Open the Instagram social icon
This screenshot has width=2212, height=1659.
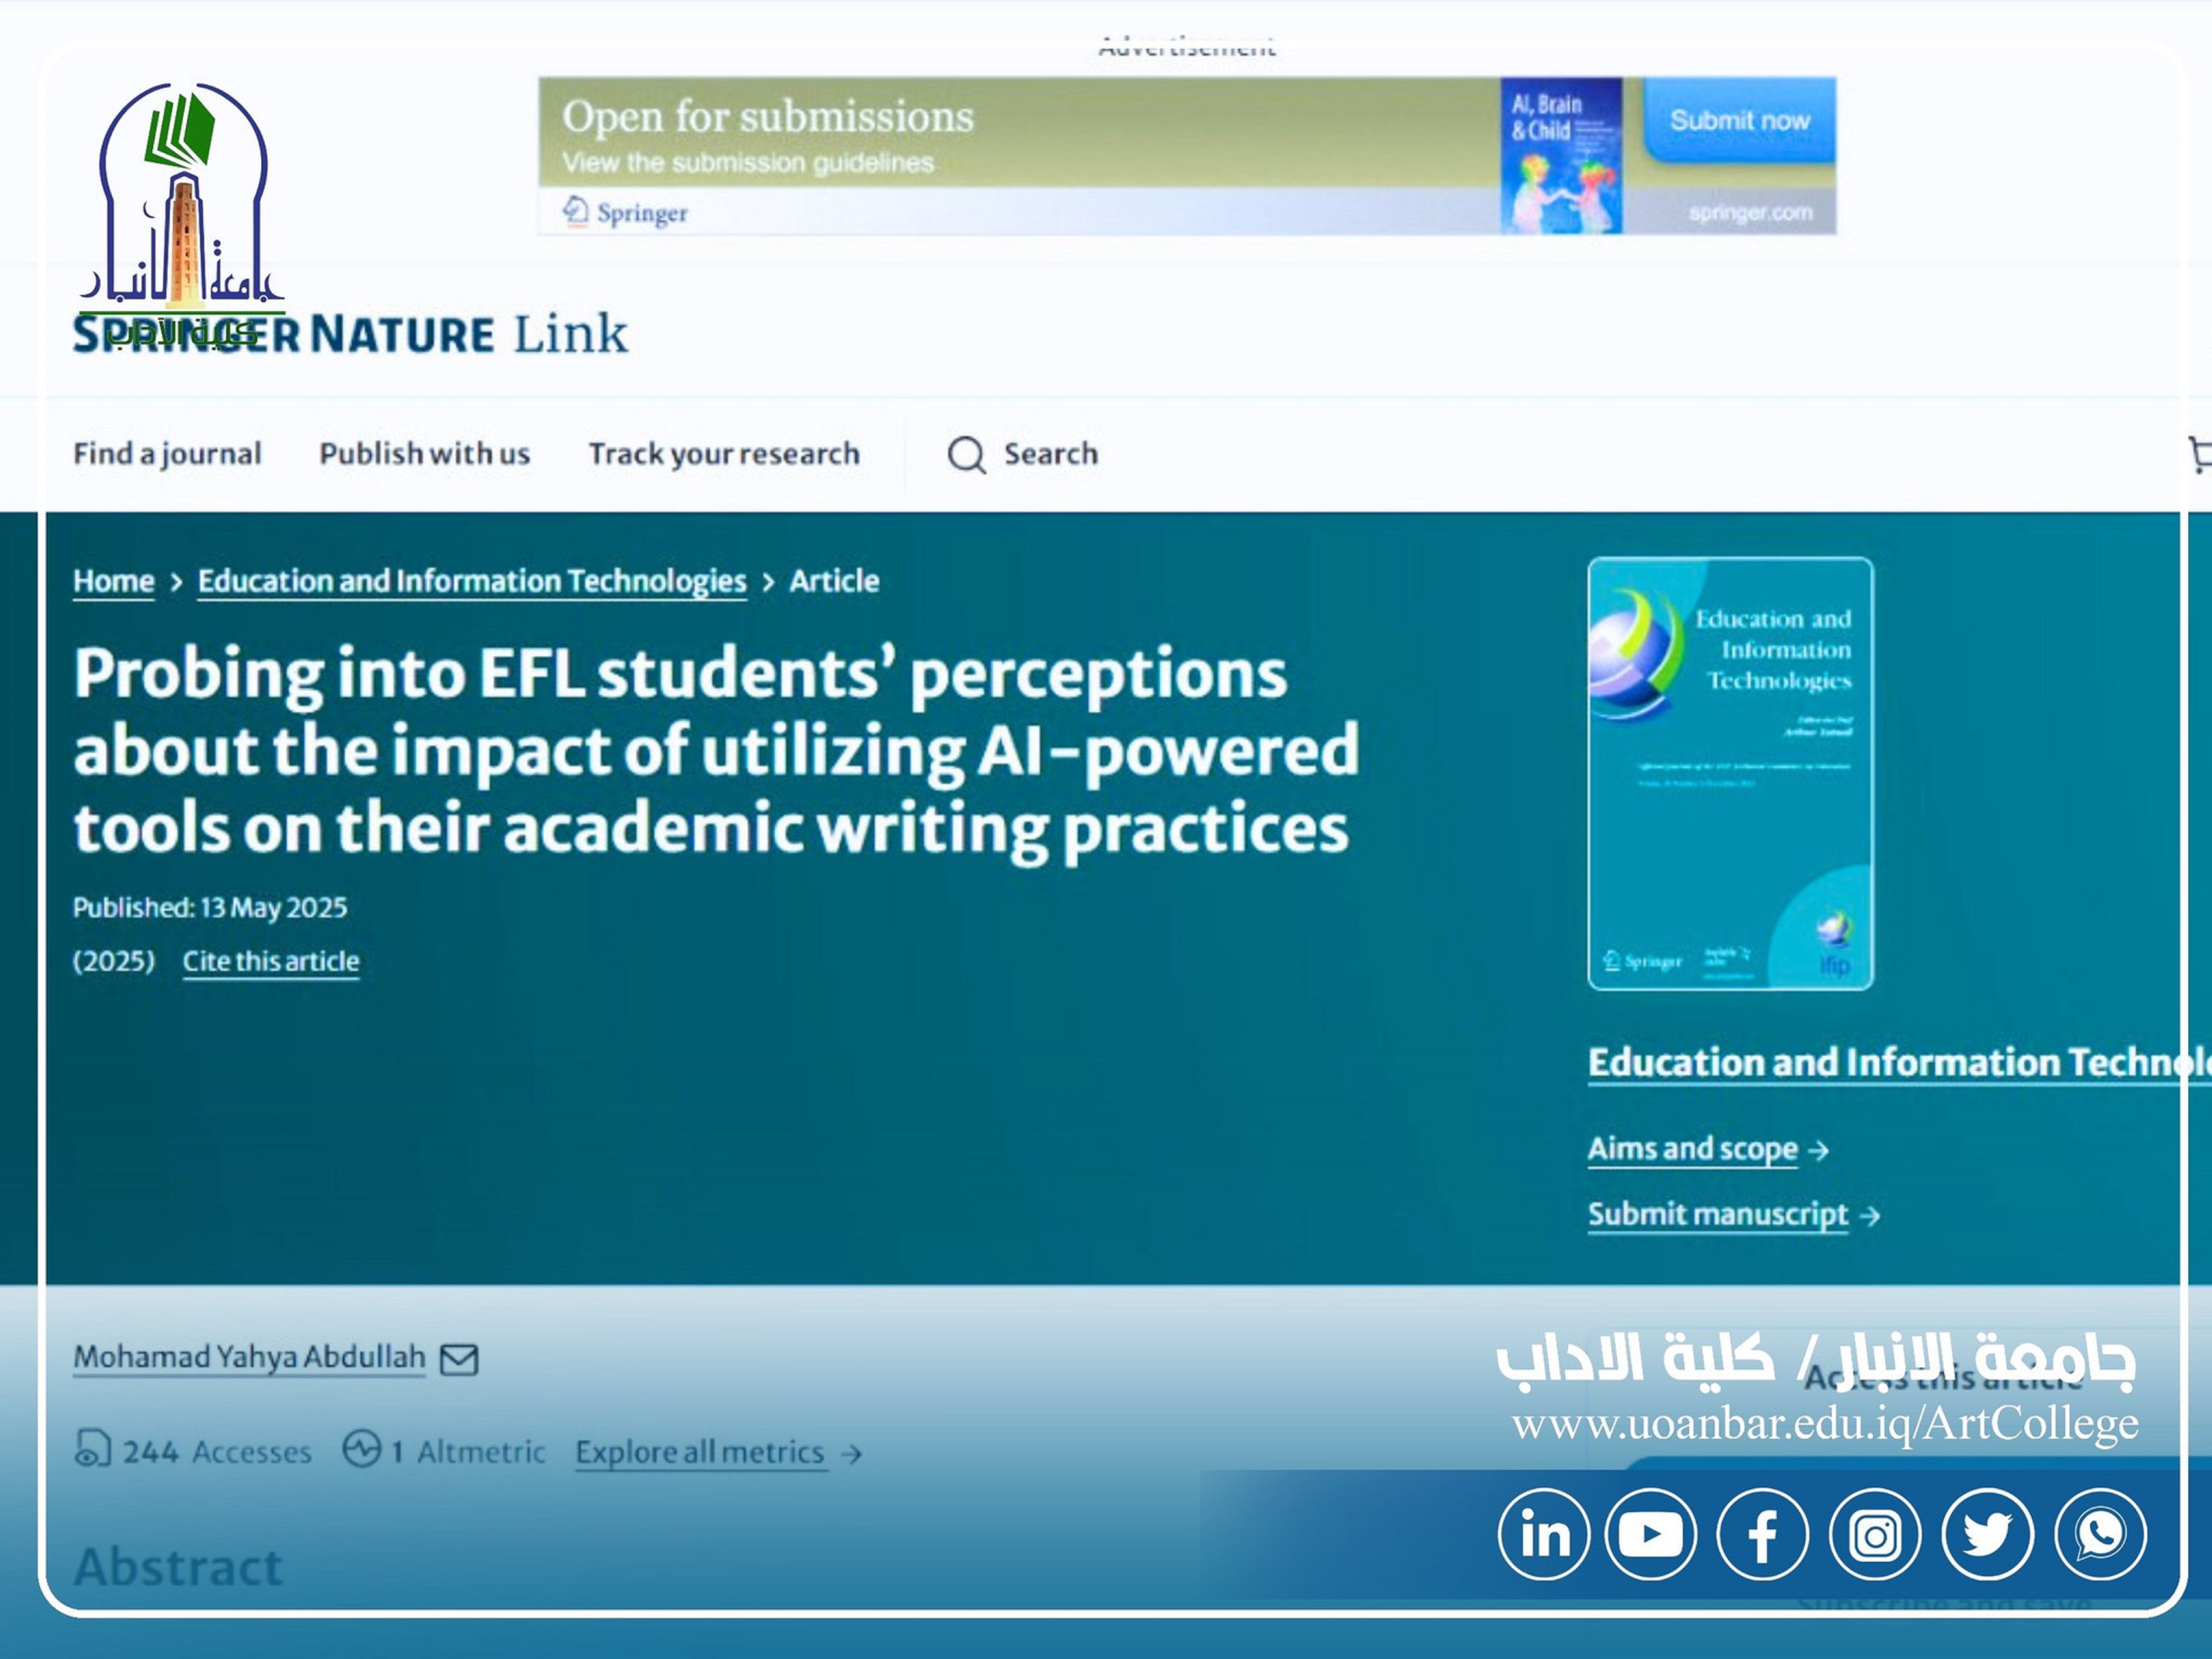point(1875,1534)
